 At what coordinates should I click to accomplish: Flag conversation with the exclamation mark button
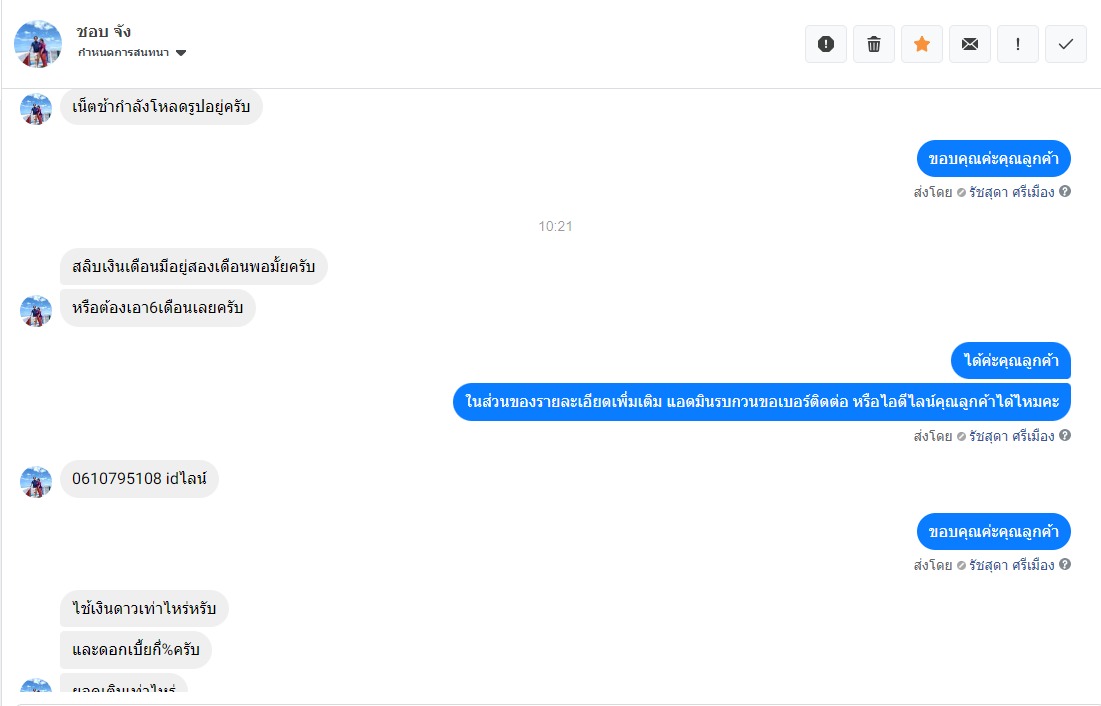(x=1018, y=44)
